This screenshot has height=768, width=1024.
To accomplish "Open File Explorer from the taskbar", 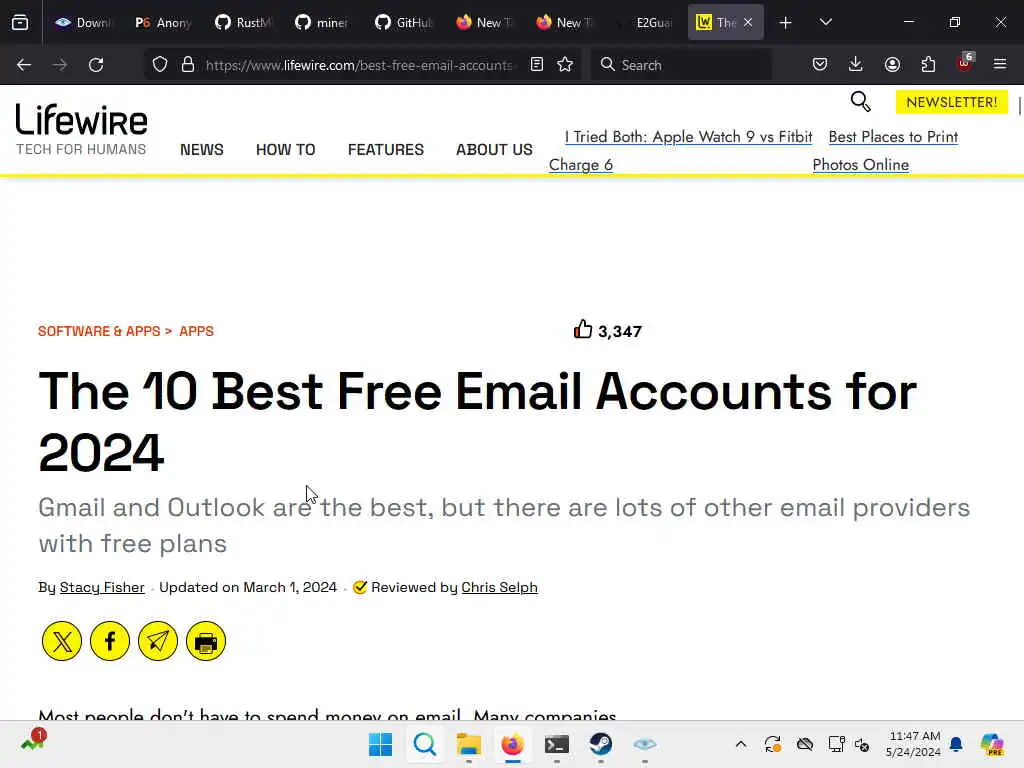I will coord(468,744).
